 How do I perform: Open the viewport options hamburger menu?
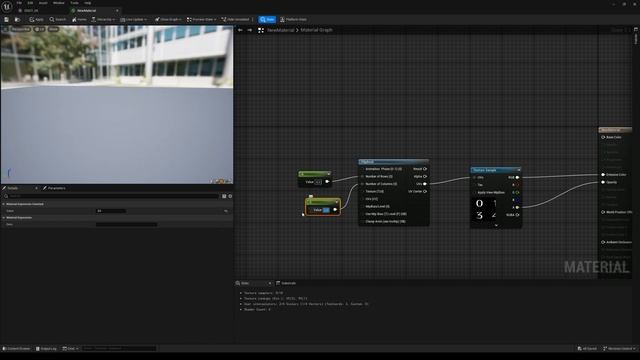click(x=5, y=29)
